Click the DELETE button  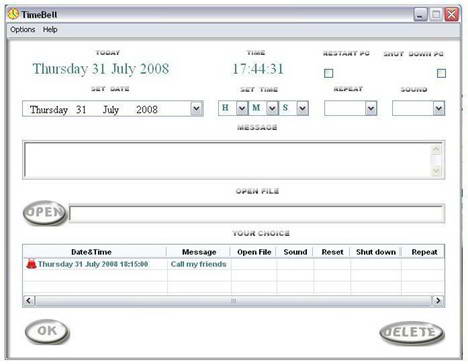412,332
